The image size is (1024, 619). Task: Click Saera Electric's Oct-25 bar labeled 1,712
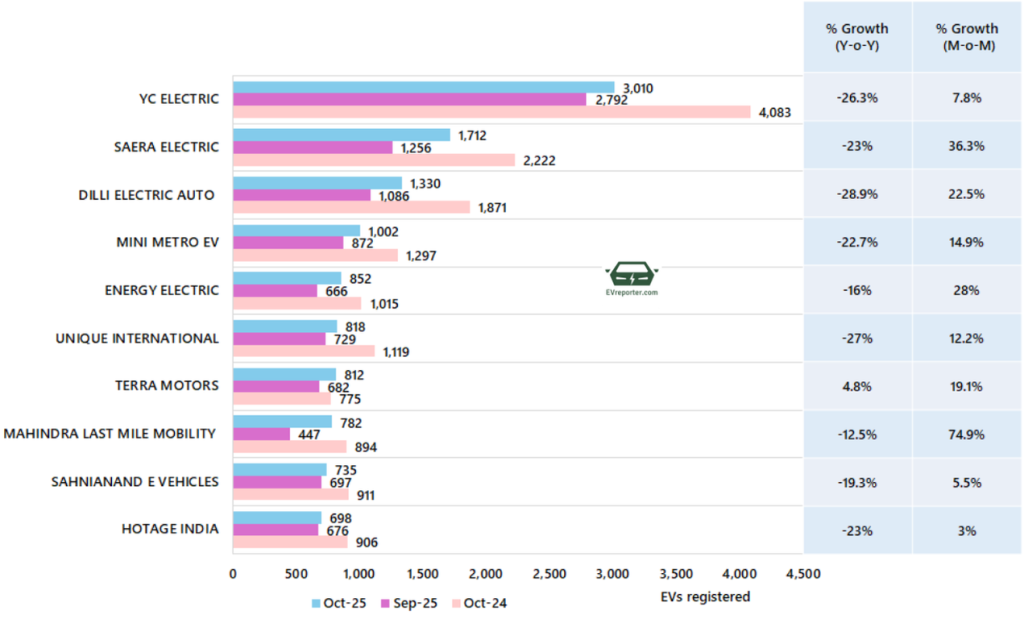click(341, 135)
